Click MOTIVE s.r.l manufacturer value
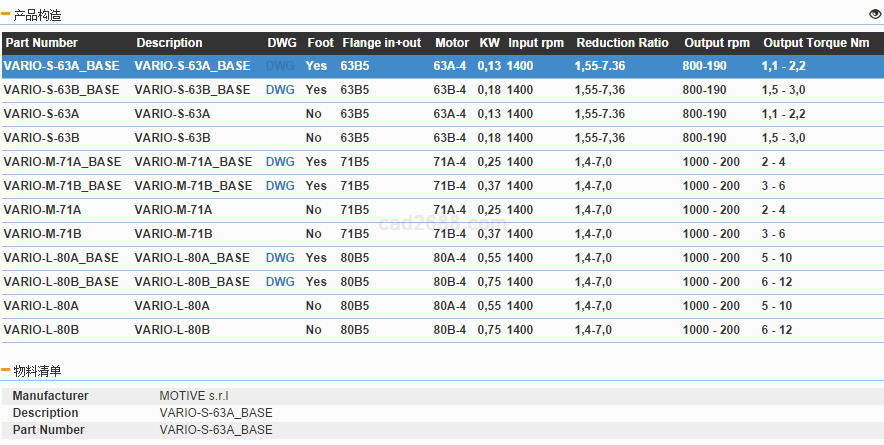This screenshot has width=884, height=445. 201,396
